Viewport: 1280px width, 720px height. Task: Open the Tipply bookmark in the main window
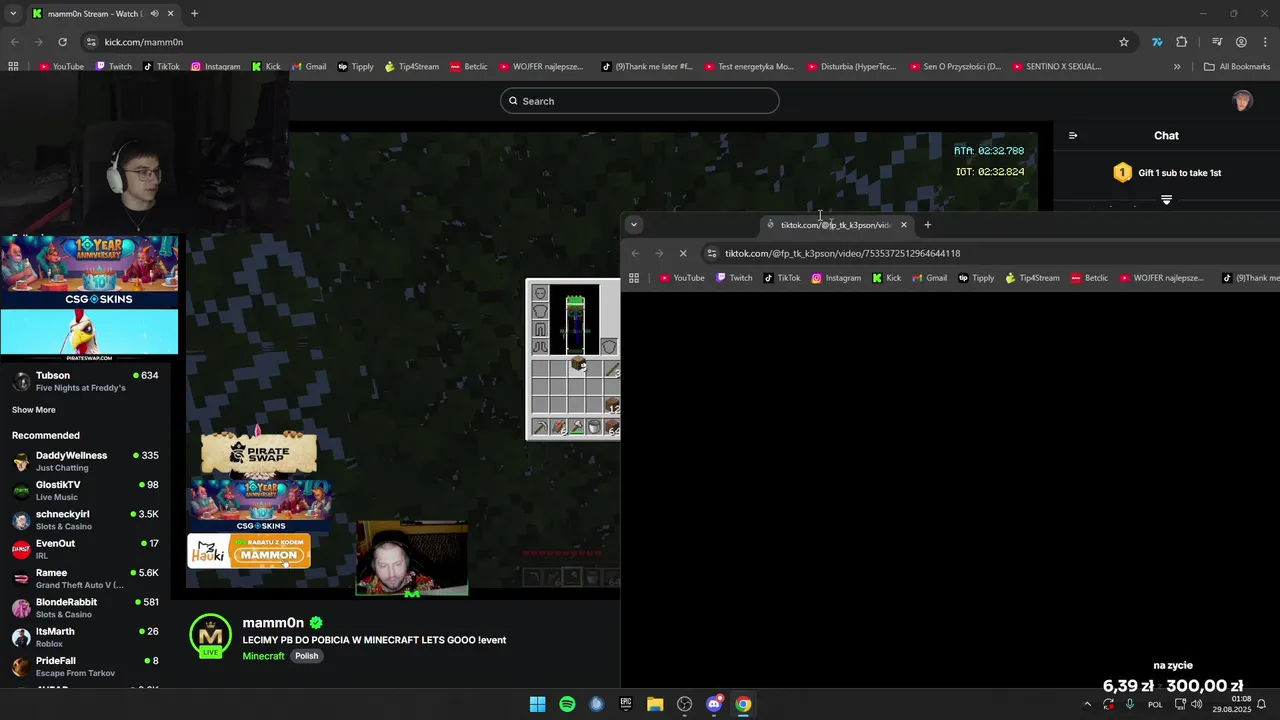[x=356, y=66]
